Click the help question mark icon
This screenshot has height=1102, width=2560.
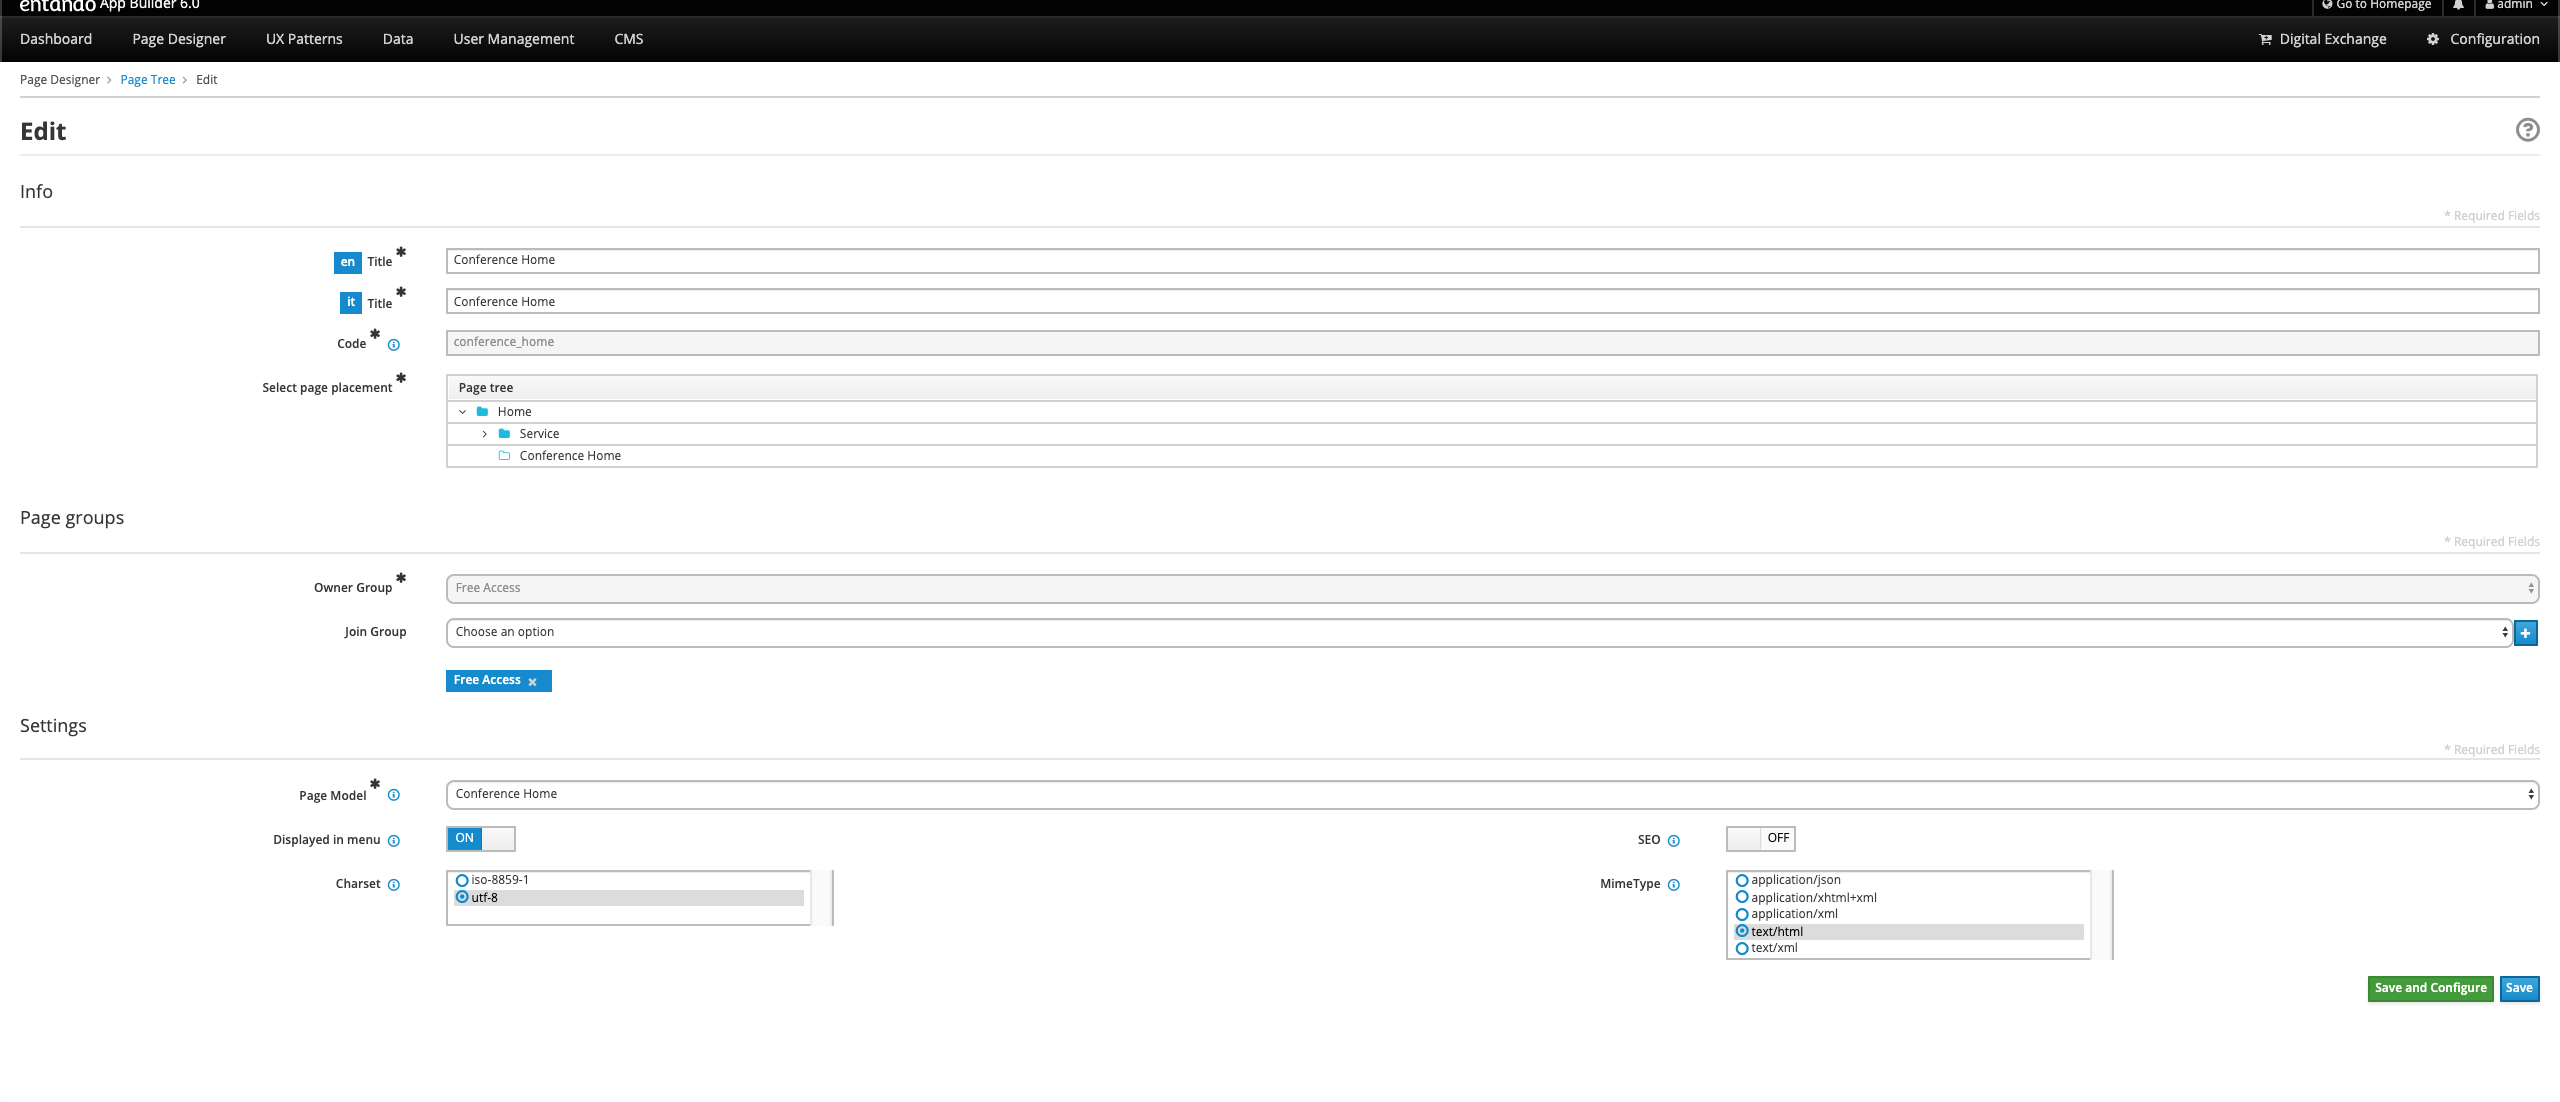pos(2527,130)
